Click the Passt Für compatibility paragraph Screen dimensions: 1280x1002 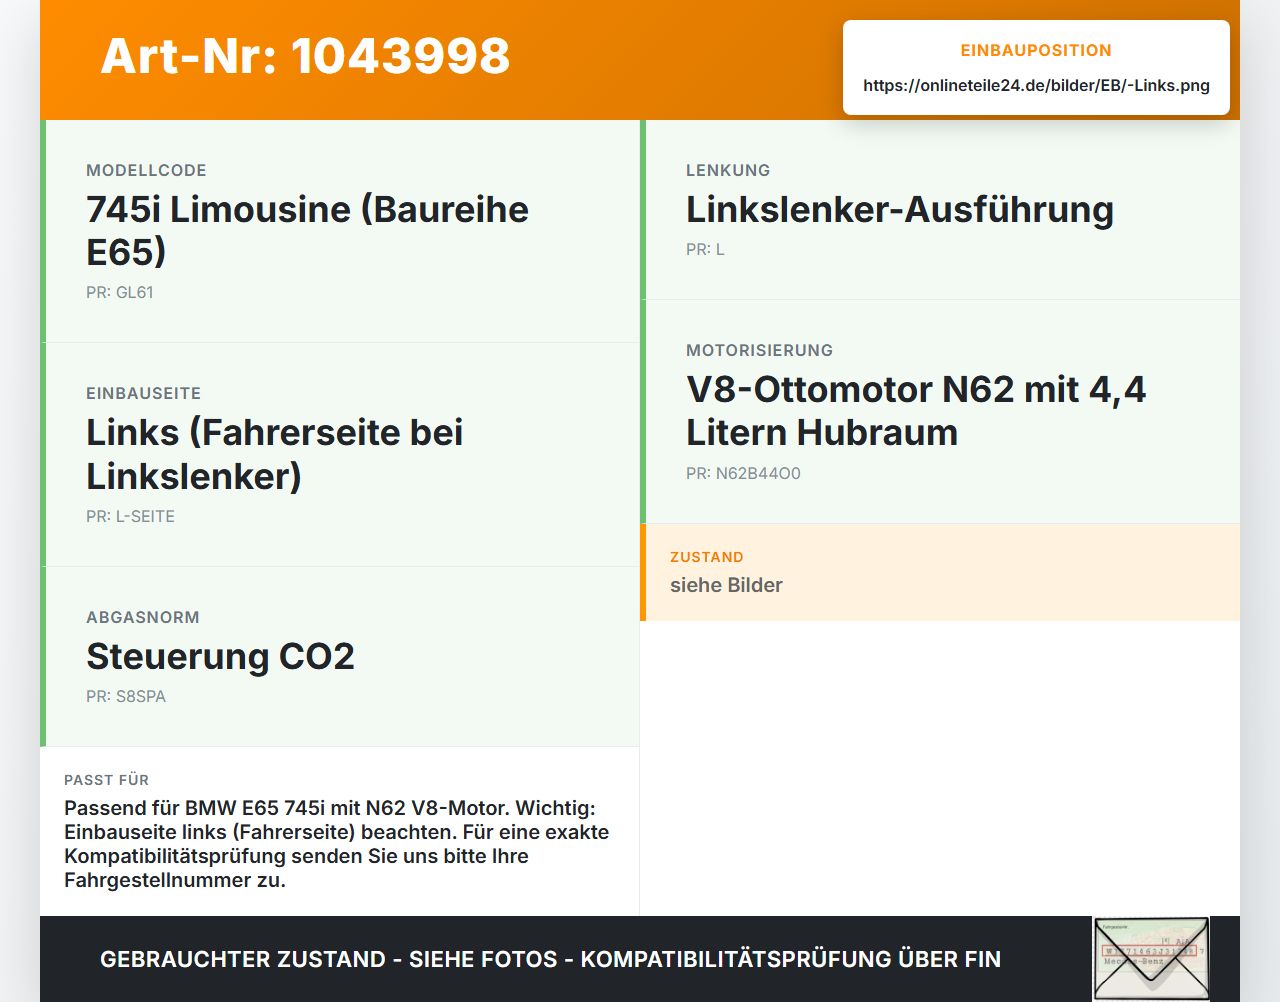[337, 844]
